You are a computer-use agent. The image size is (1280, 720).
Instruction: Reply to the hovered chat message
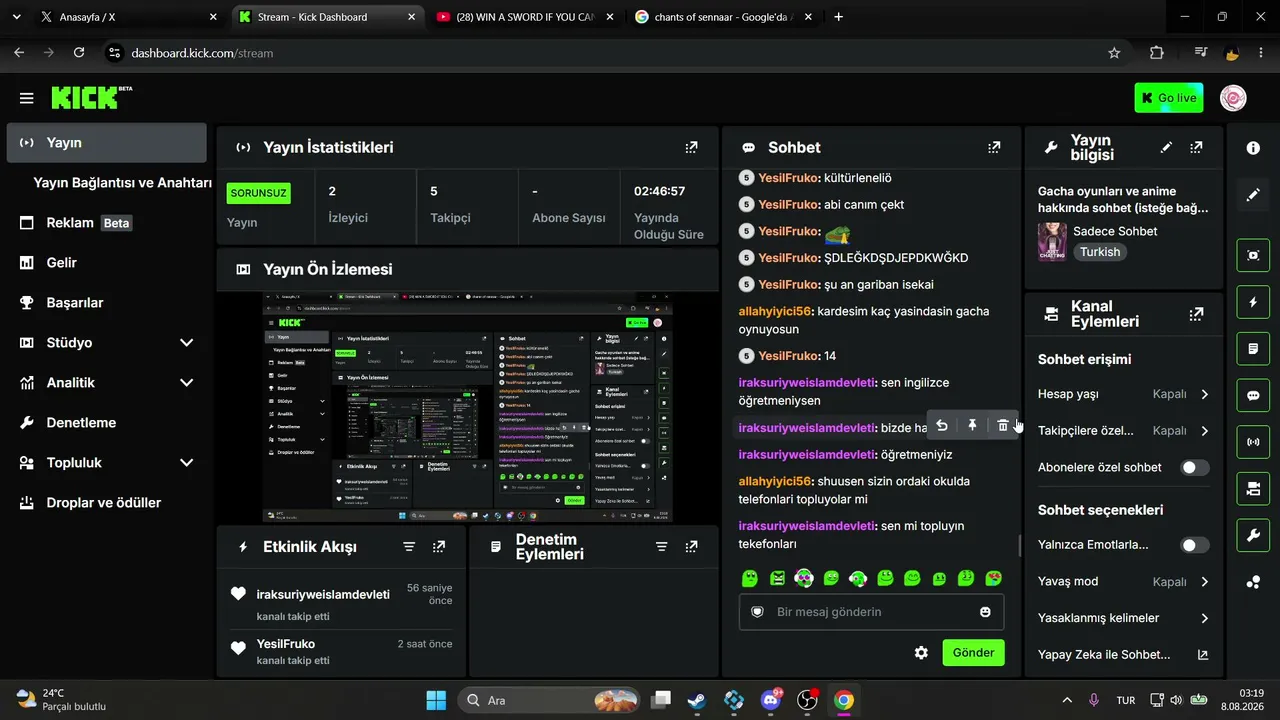coord(942,426)
